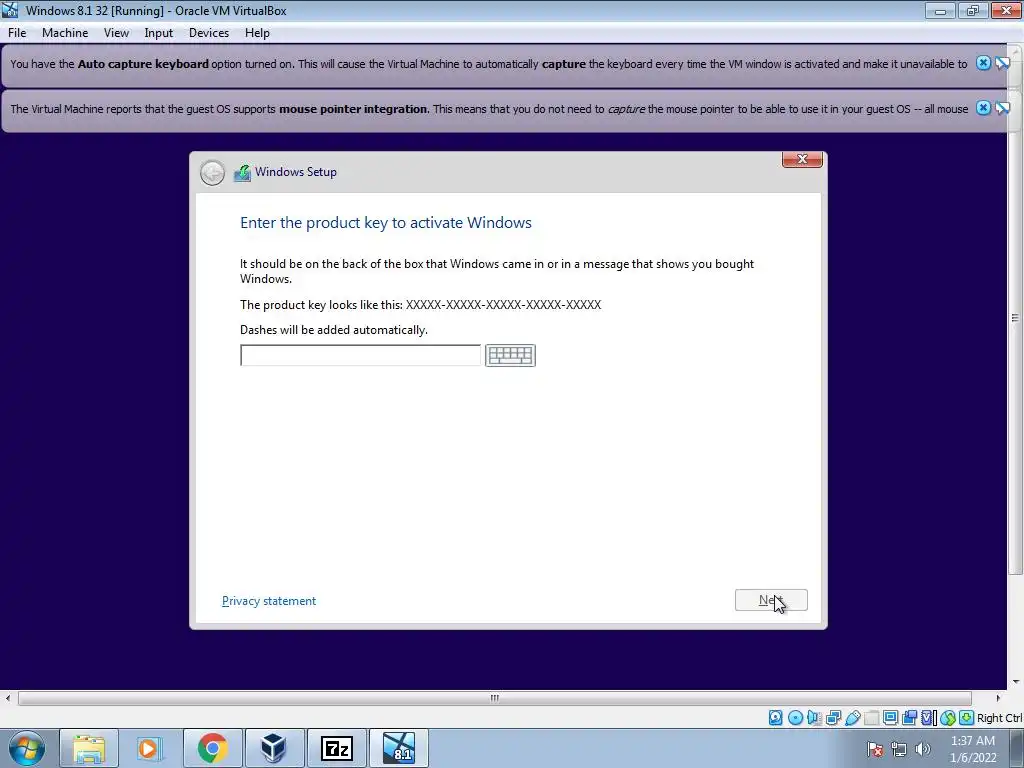
Task: Click the 'Enter the product key to activate Windows' heading
Action: tap(386, 223)
